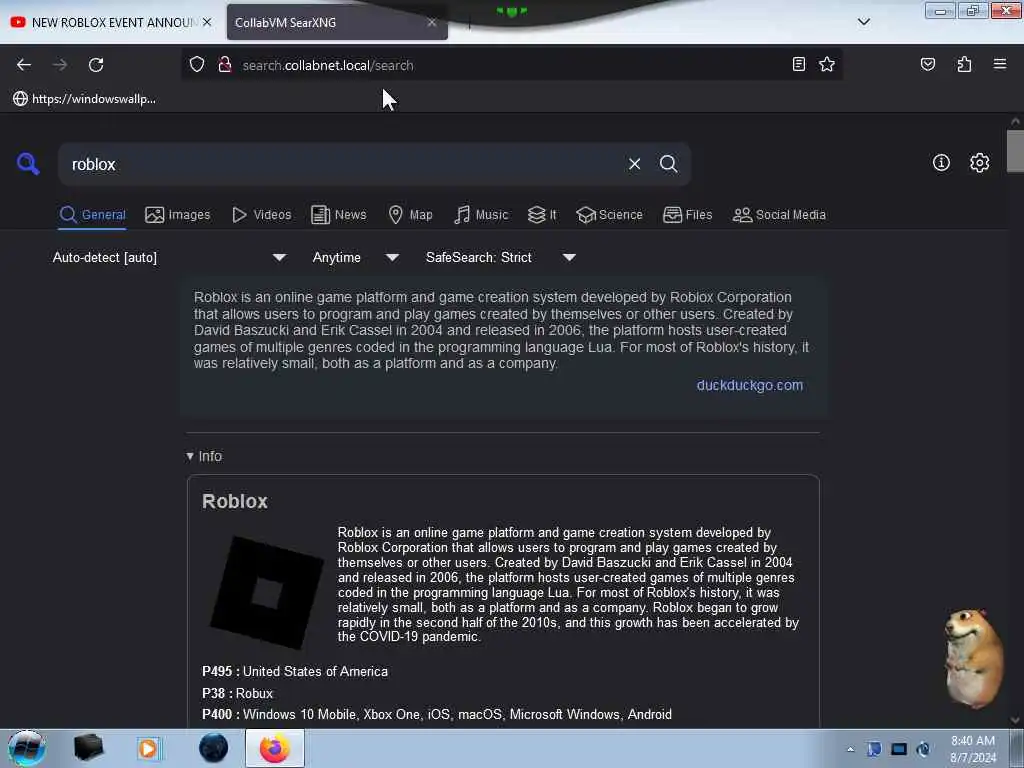The width and height of the screenshot is (1024, 768).
Task: Click the flag tray icon
Action: 874,749
